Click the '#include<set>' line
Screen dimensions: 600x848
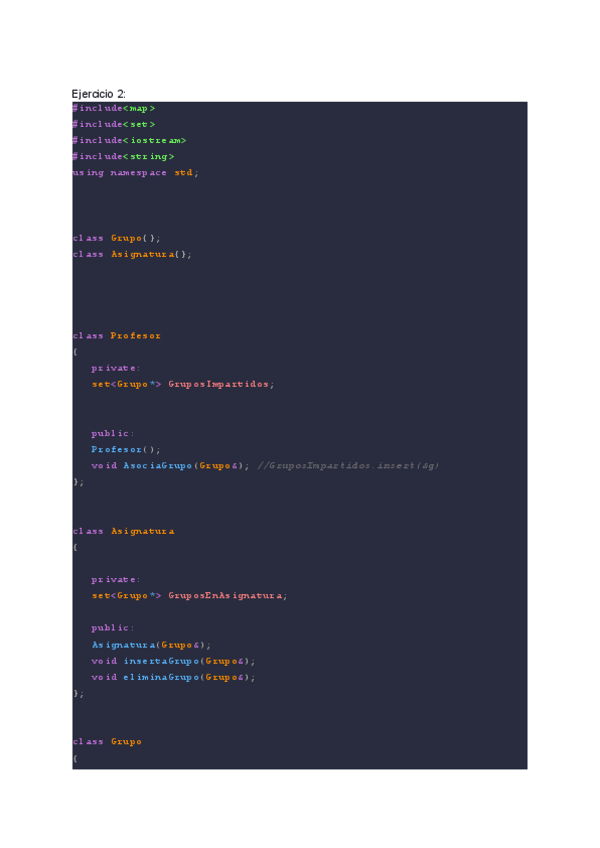tap(114, 124)
